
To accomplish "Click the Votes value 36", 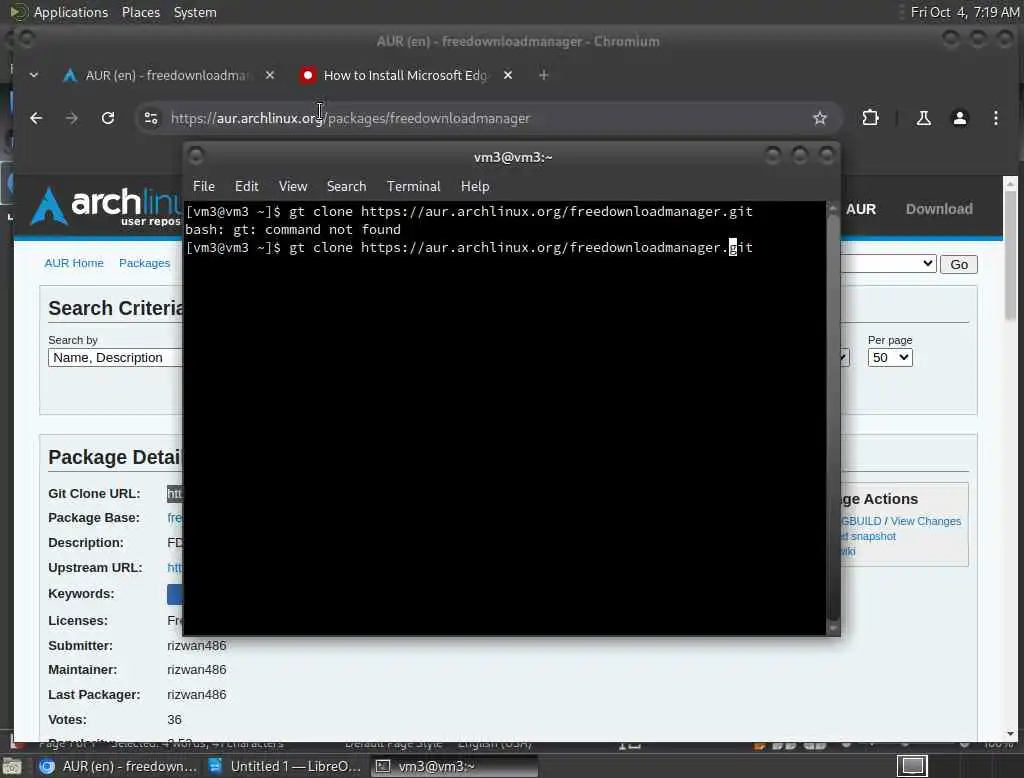I will (174, 719).
